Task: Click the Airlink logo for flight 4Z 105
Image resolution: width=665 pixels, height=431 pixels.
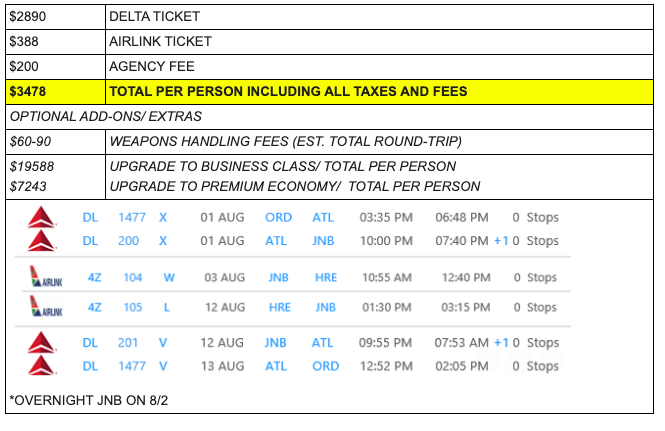Action: [46, 307]
